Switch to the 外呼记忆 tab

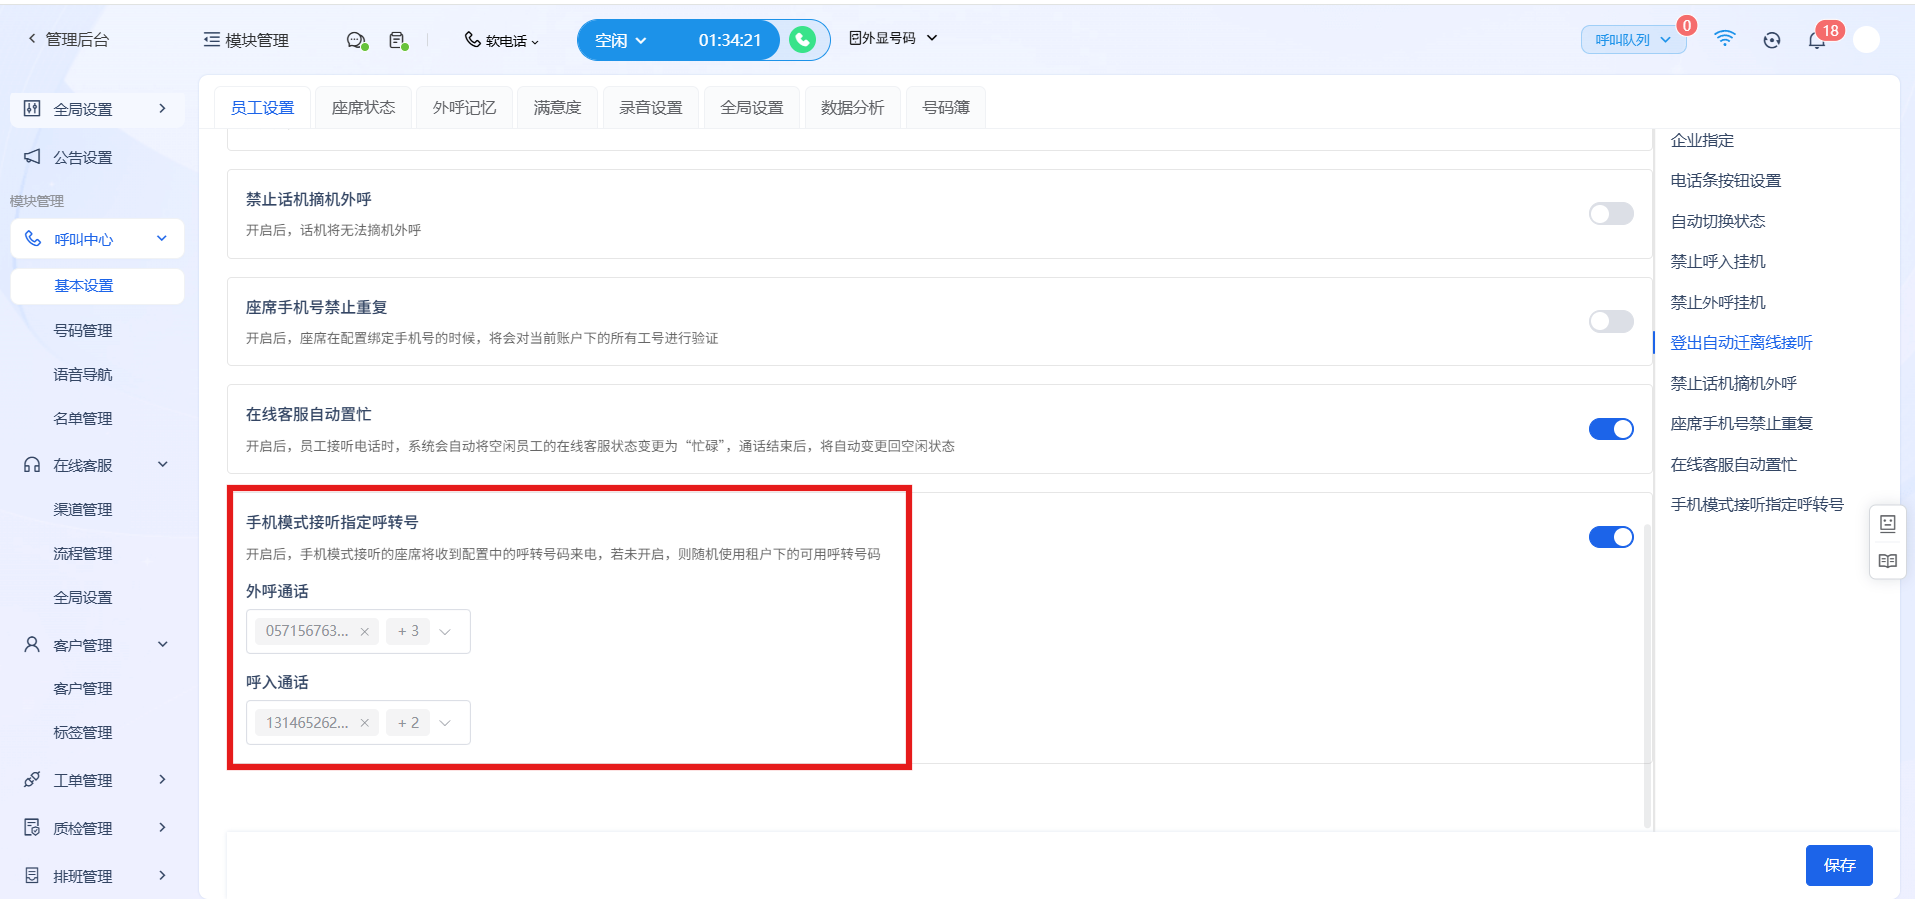point(465,108)
